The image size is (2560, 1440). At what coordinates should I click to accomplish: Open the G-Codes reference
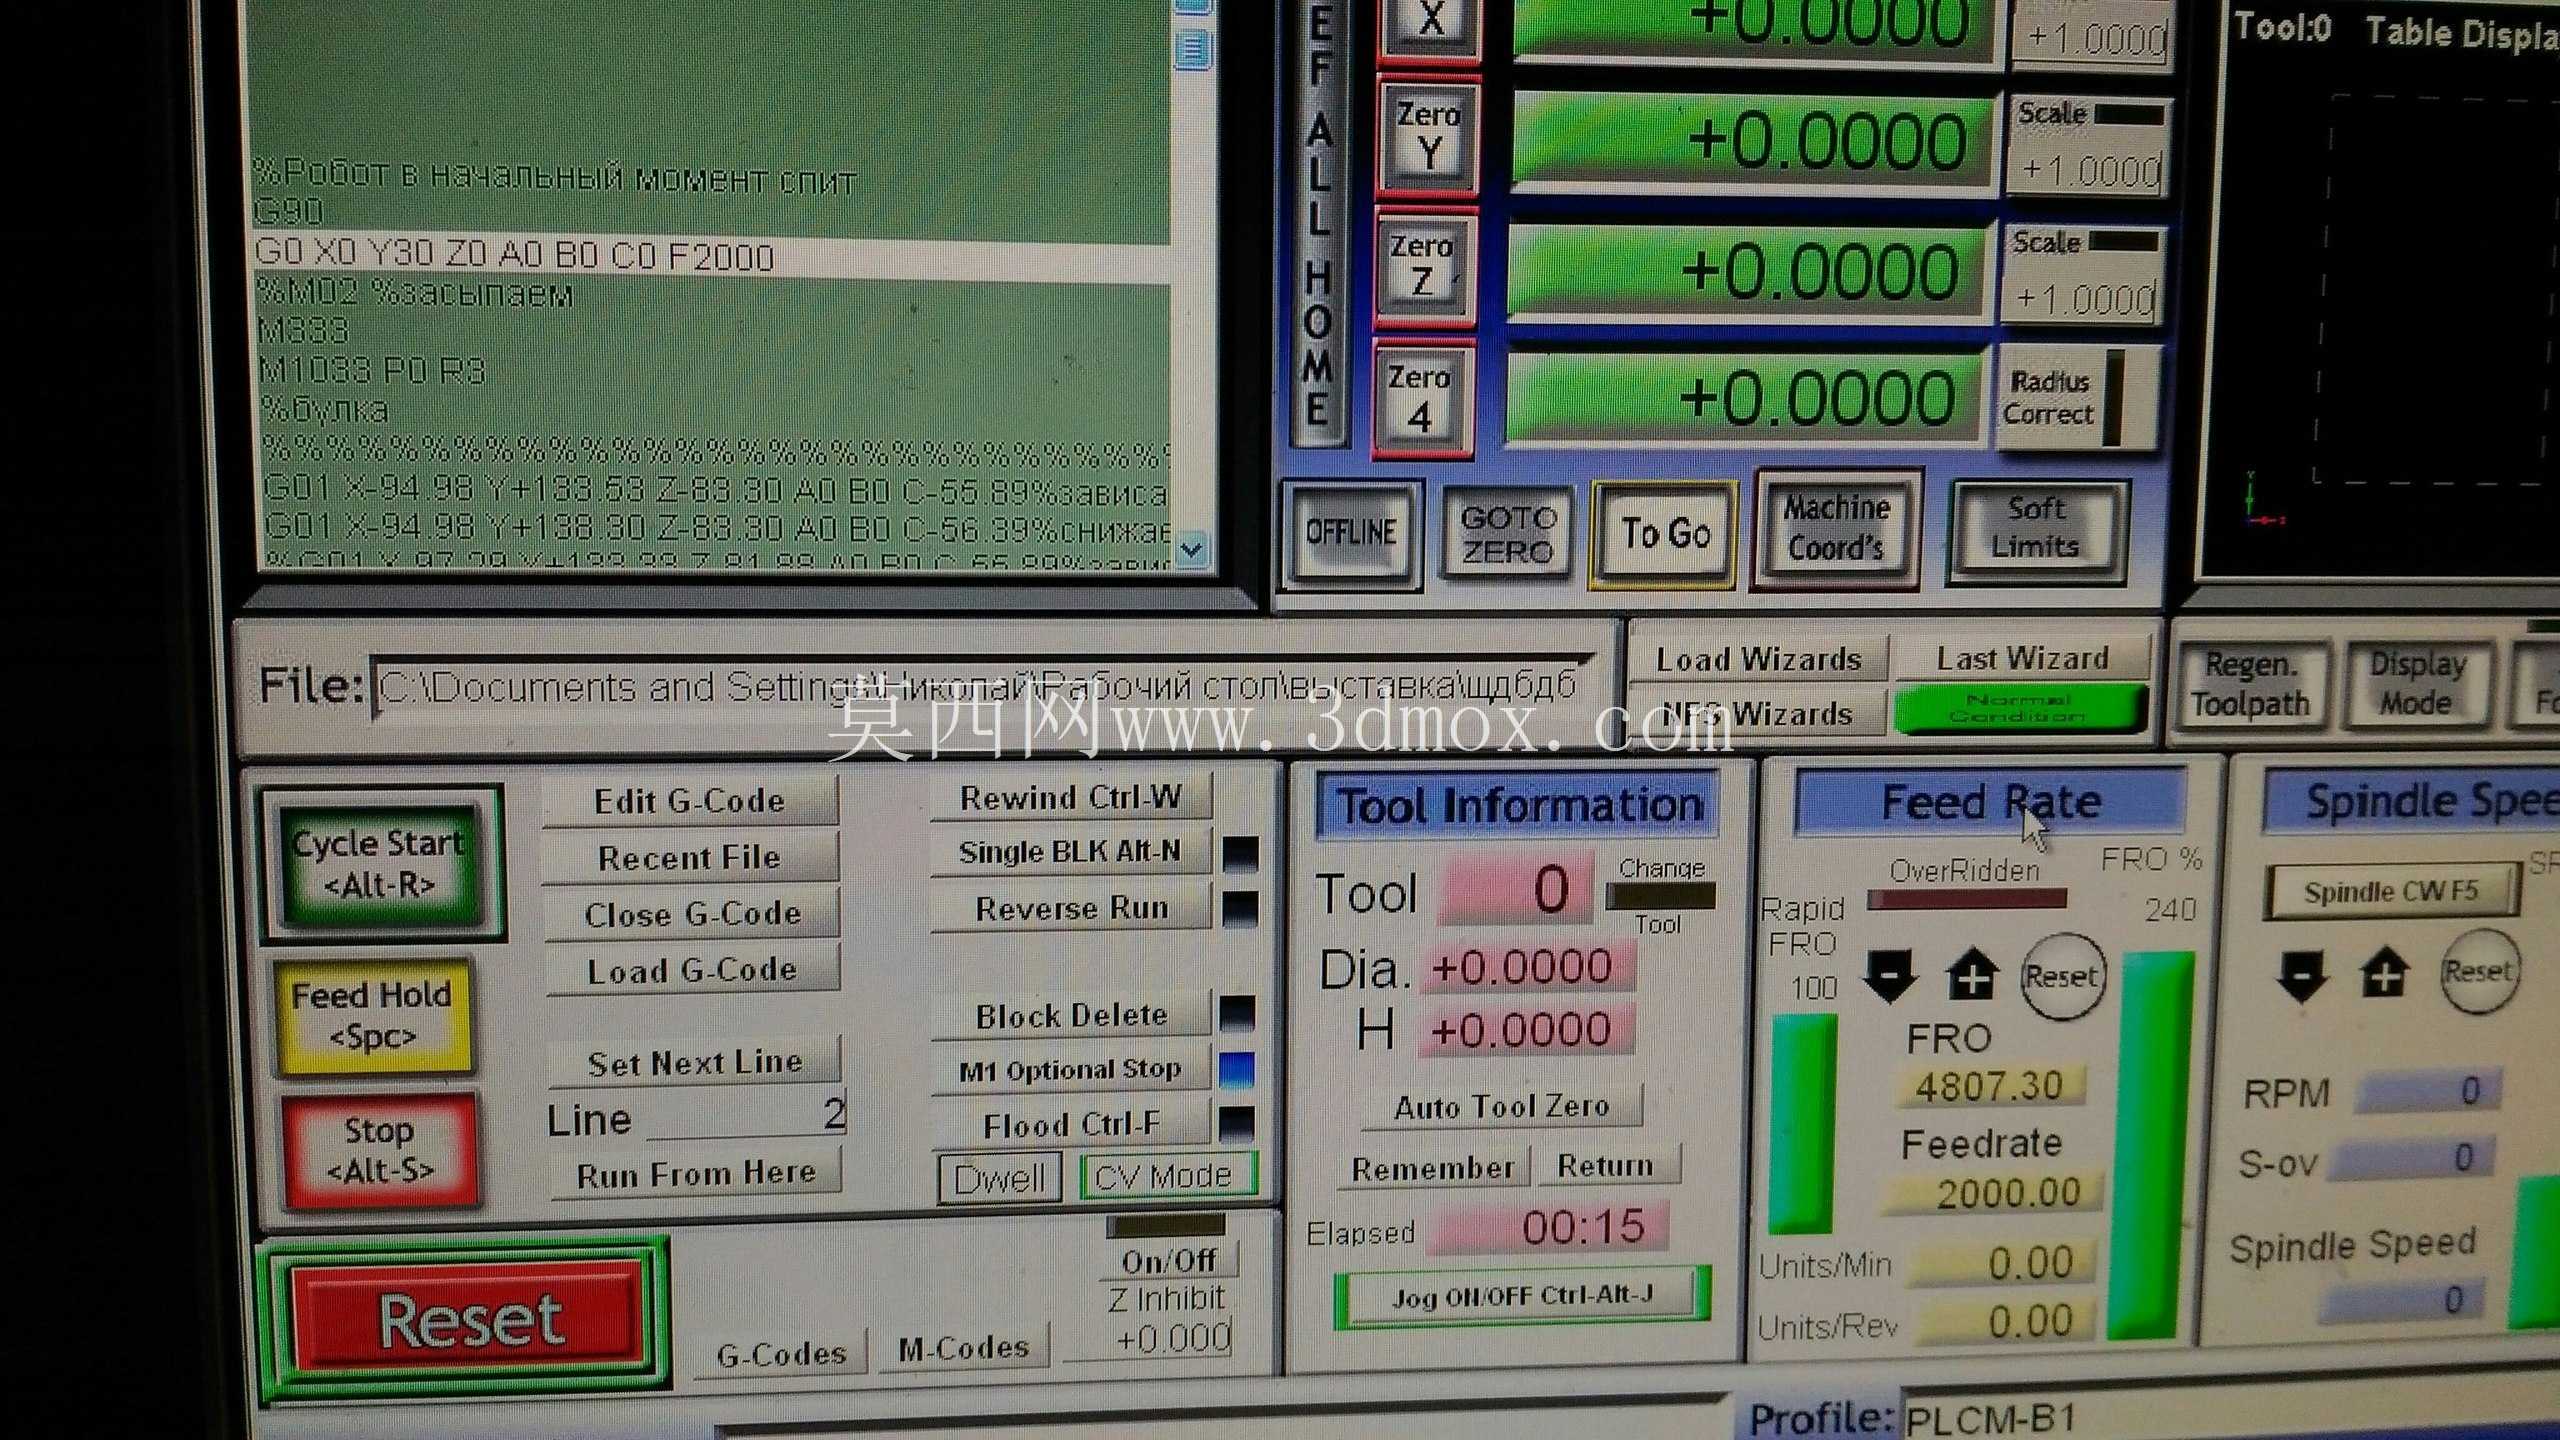click(x=781, y=1354)
